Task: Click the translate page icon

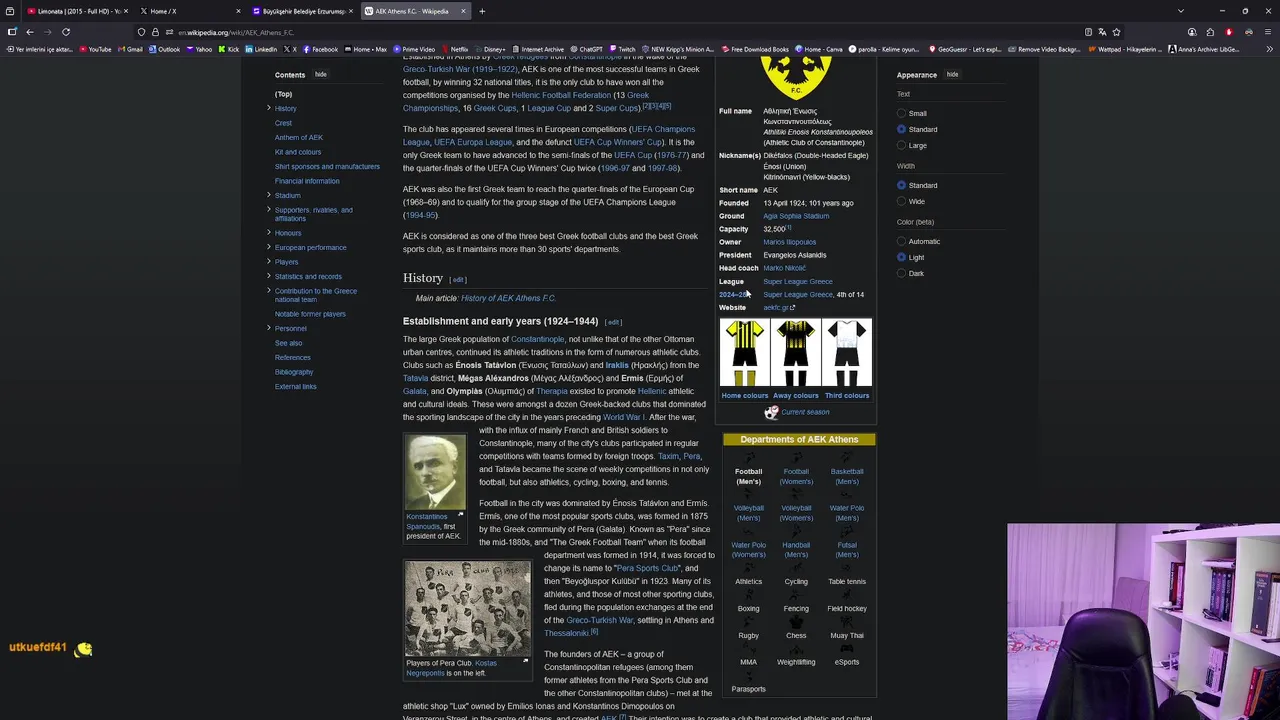Action: [1103, 32]
